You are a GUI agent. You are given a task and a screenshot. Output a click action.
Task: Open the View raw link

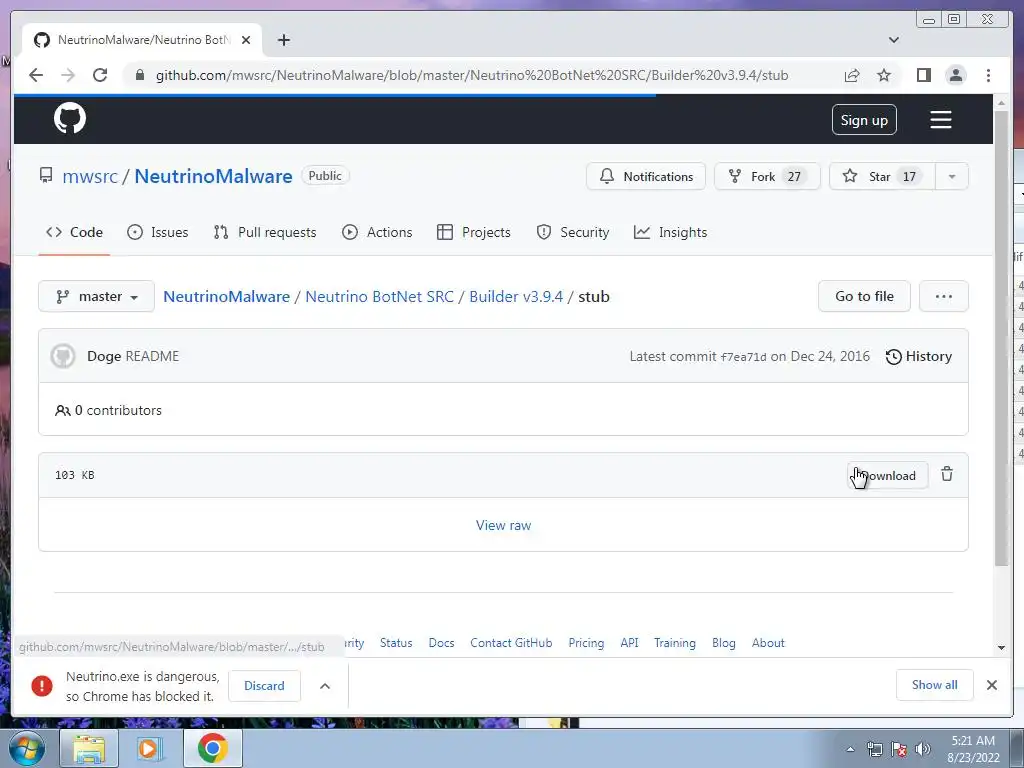[504, 525]
